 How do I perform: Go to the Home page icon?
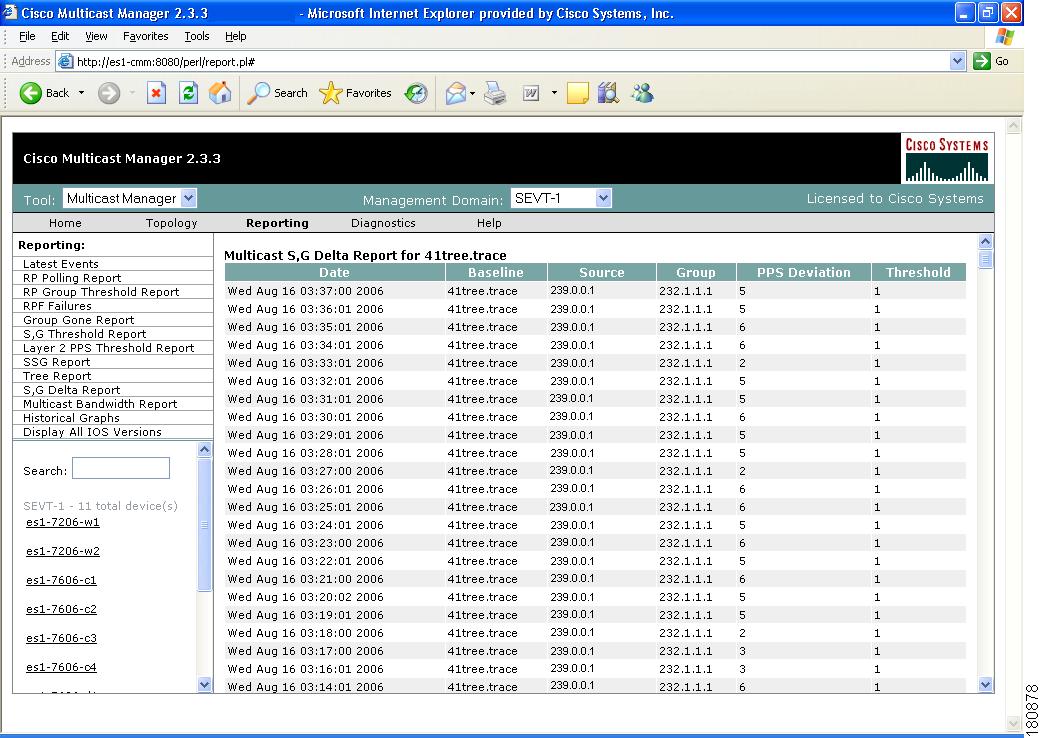point(220,93)
